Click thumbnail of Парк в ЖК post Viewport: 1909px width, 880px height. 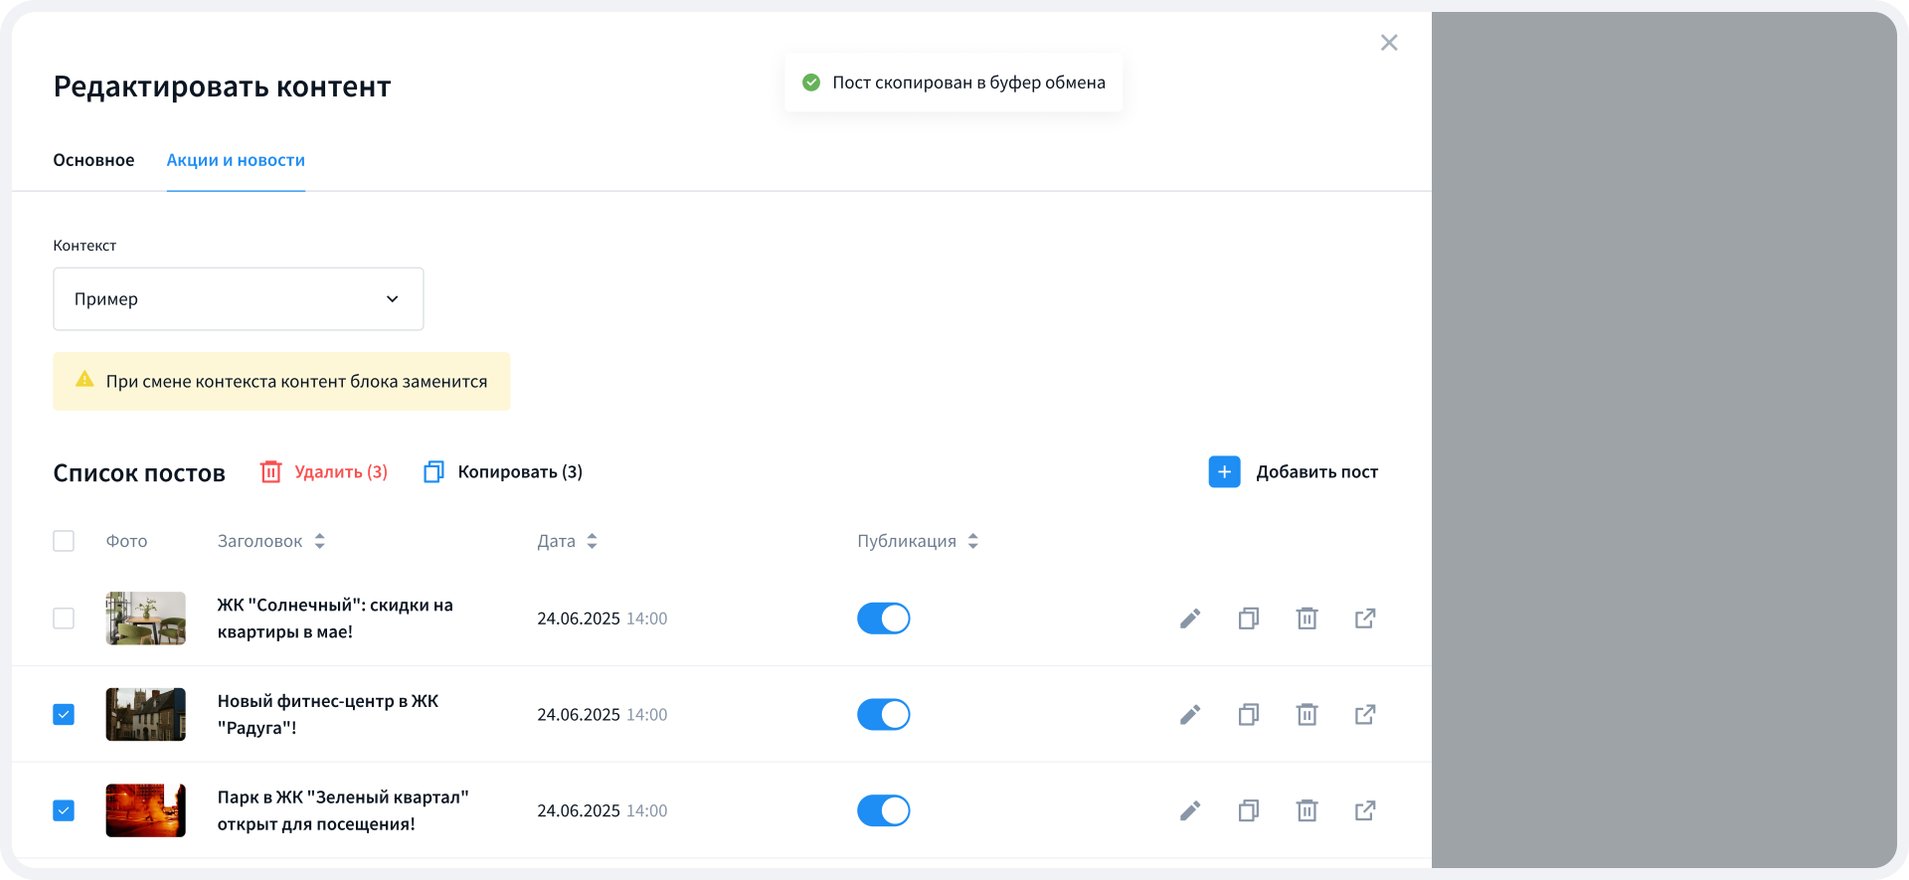146,811
